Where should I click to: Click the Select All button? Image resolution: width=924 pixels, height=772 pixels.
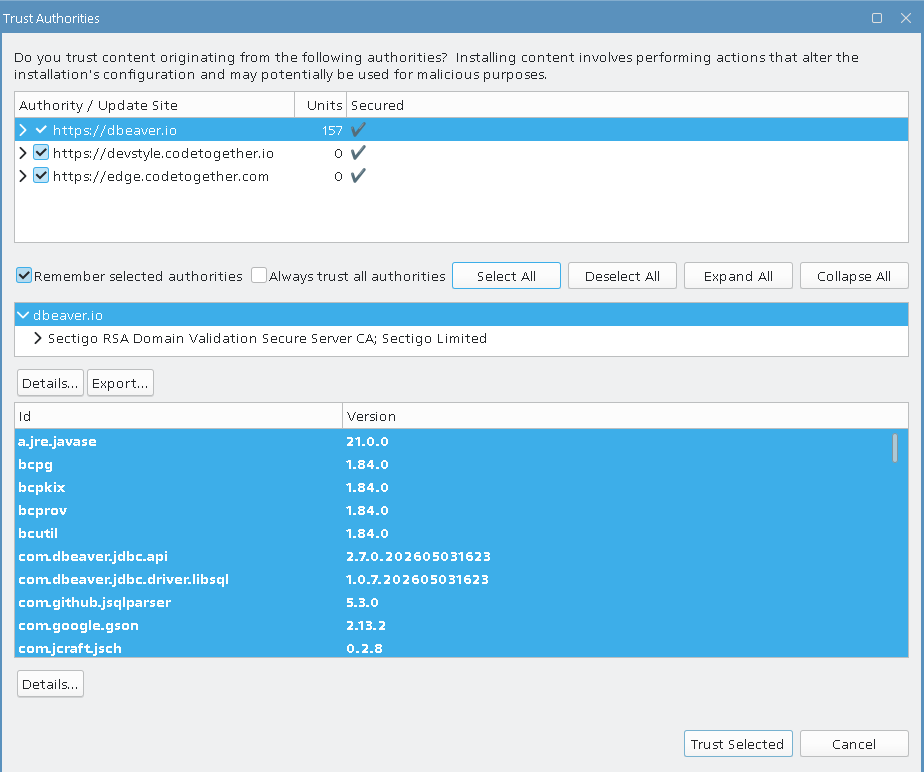tap(506, 276)
